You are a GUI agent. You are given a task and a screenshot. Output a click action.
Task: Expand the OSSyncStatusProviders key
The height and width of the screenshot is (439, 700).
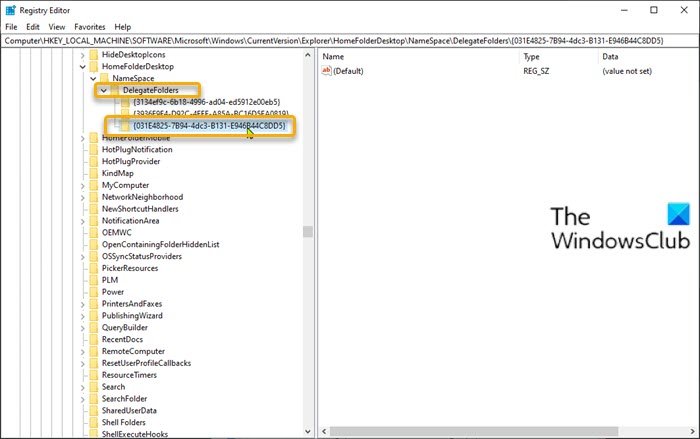pyautogui.click(x=83, y=257)
